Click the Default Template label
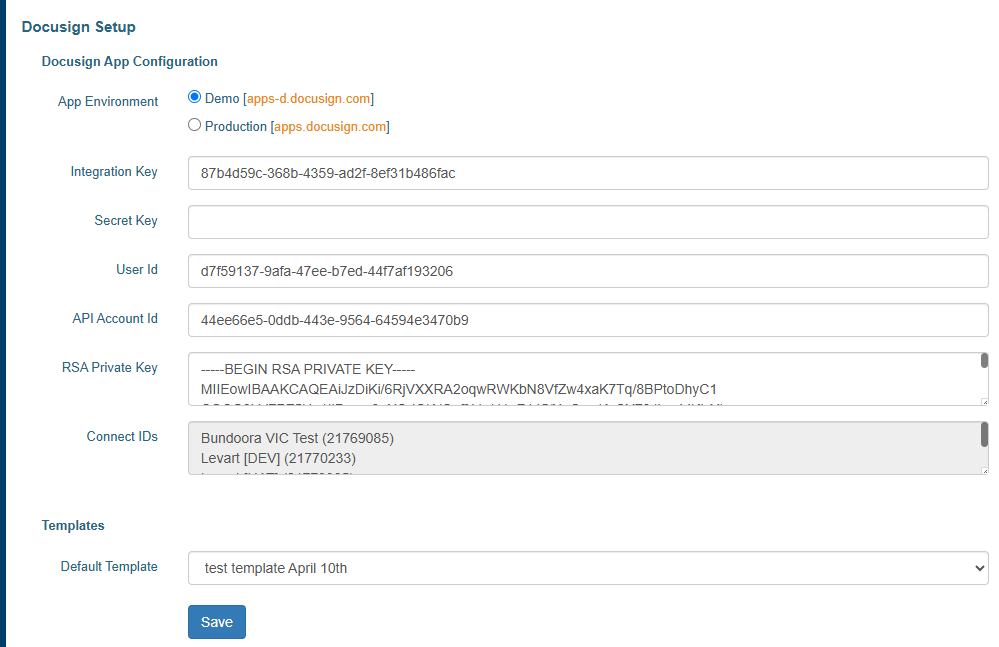Image resolution: width=999 pixels, height=647 pixels. click(109, 567)
